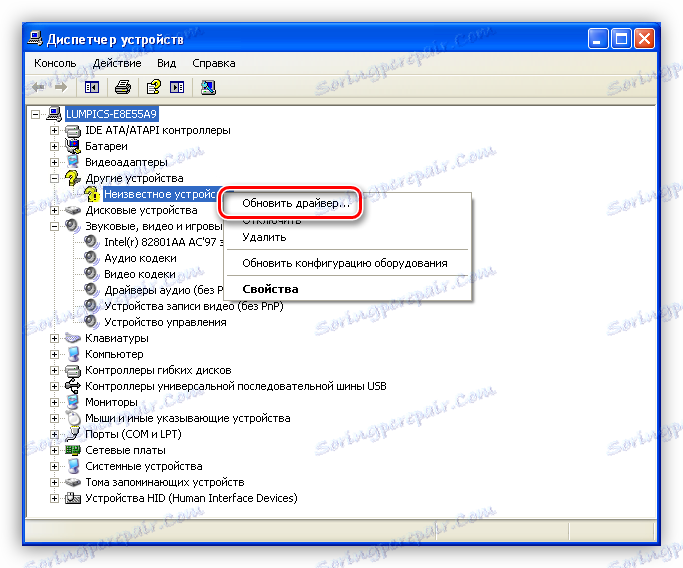Collapse the Другие устройства node
The height and width of the screenshot is (568, 683).
(54, 178)
